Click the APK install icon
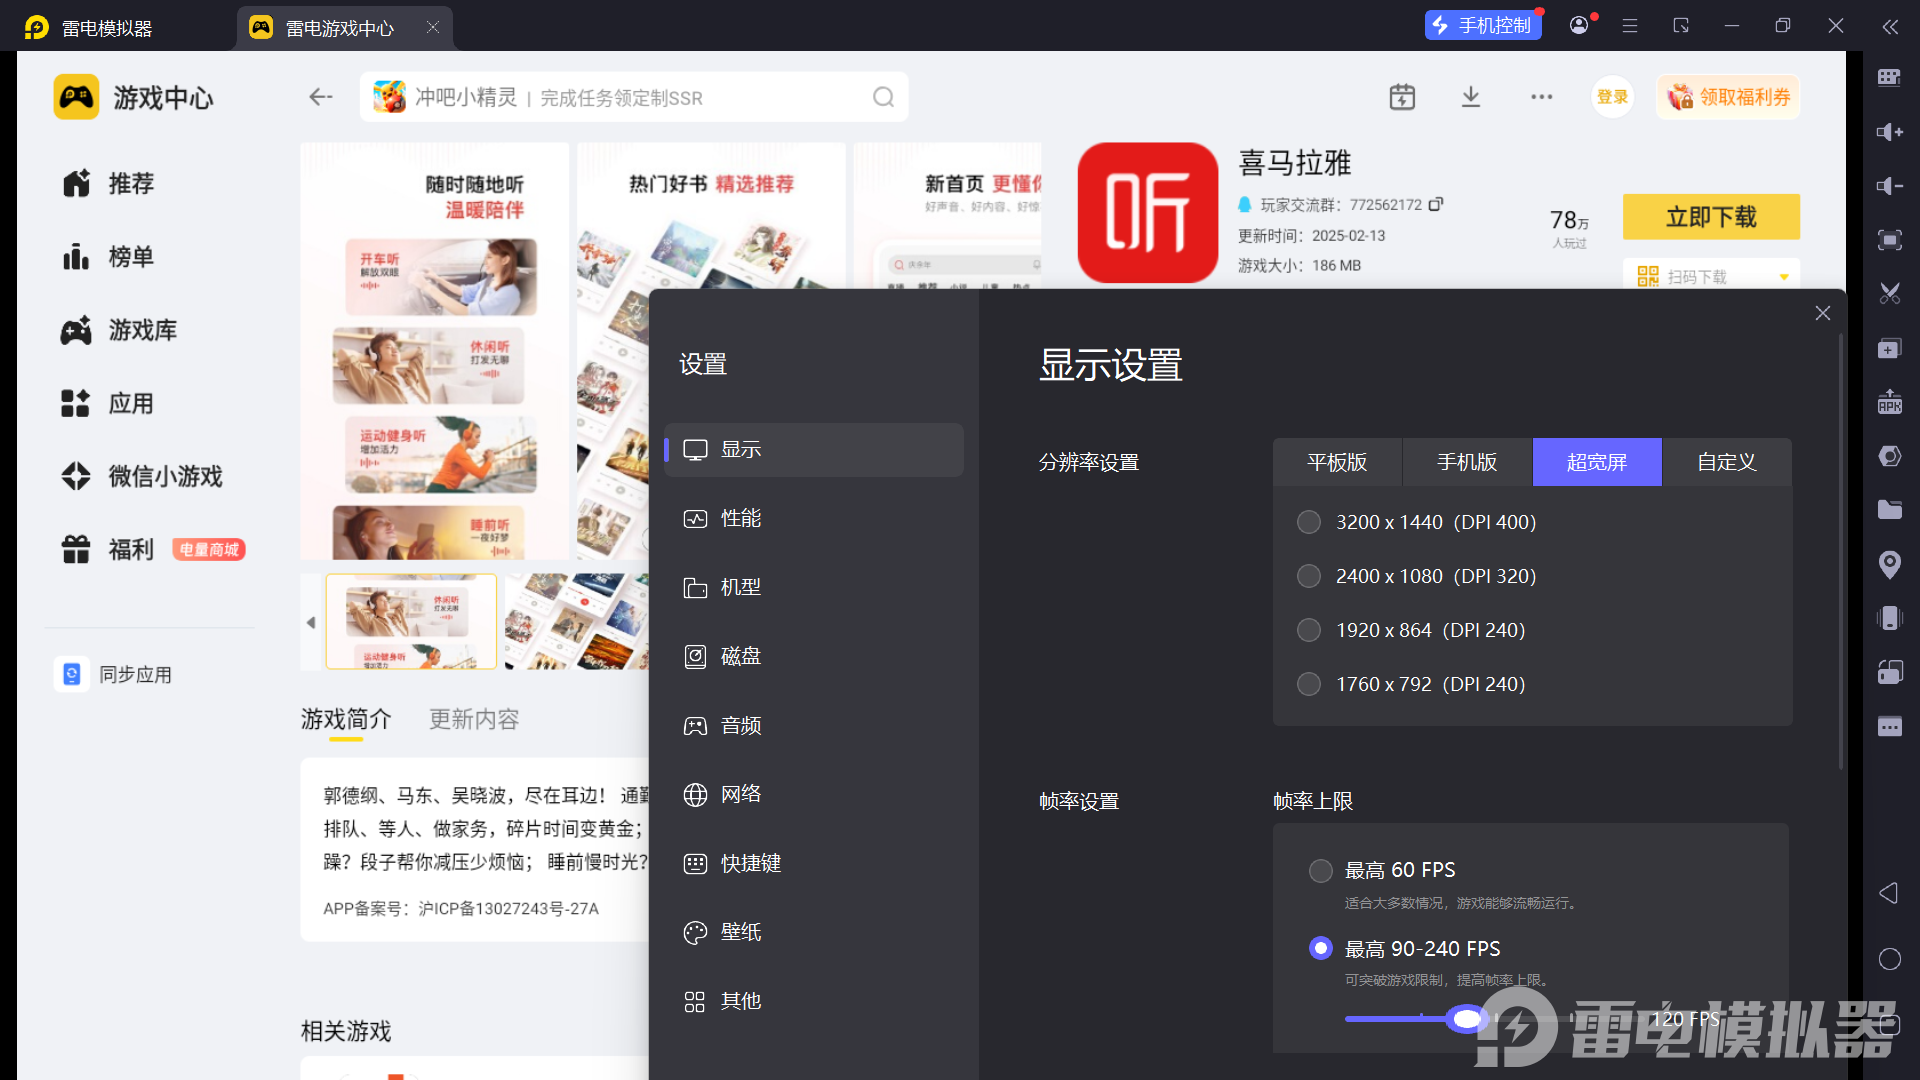The image size is (1920, 1080). [x=1889, y=402]
